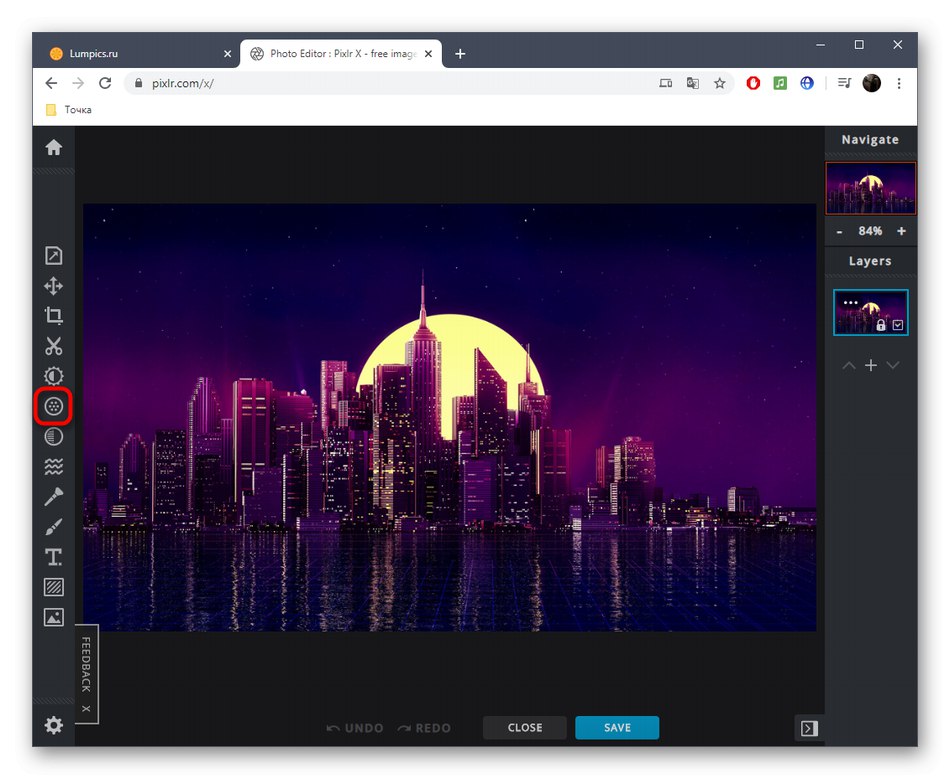The width and height of the screenshot is (950, 779).
Task: Click the Navigate panel header
Action: click(870, 139)
